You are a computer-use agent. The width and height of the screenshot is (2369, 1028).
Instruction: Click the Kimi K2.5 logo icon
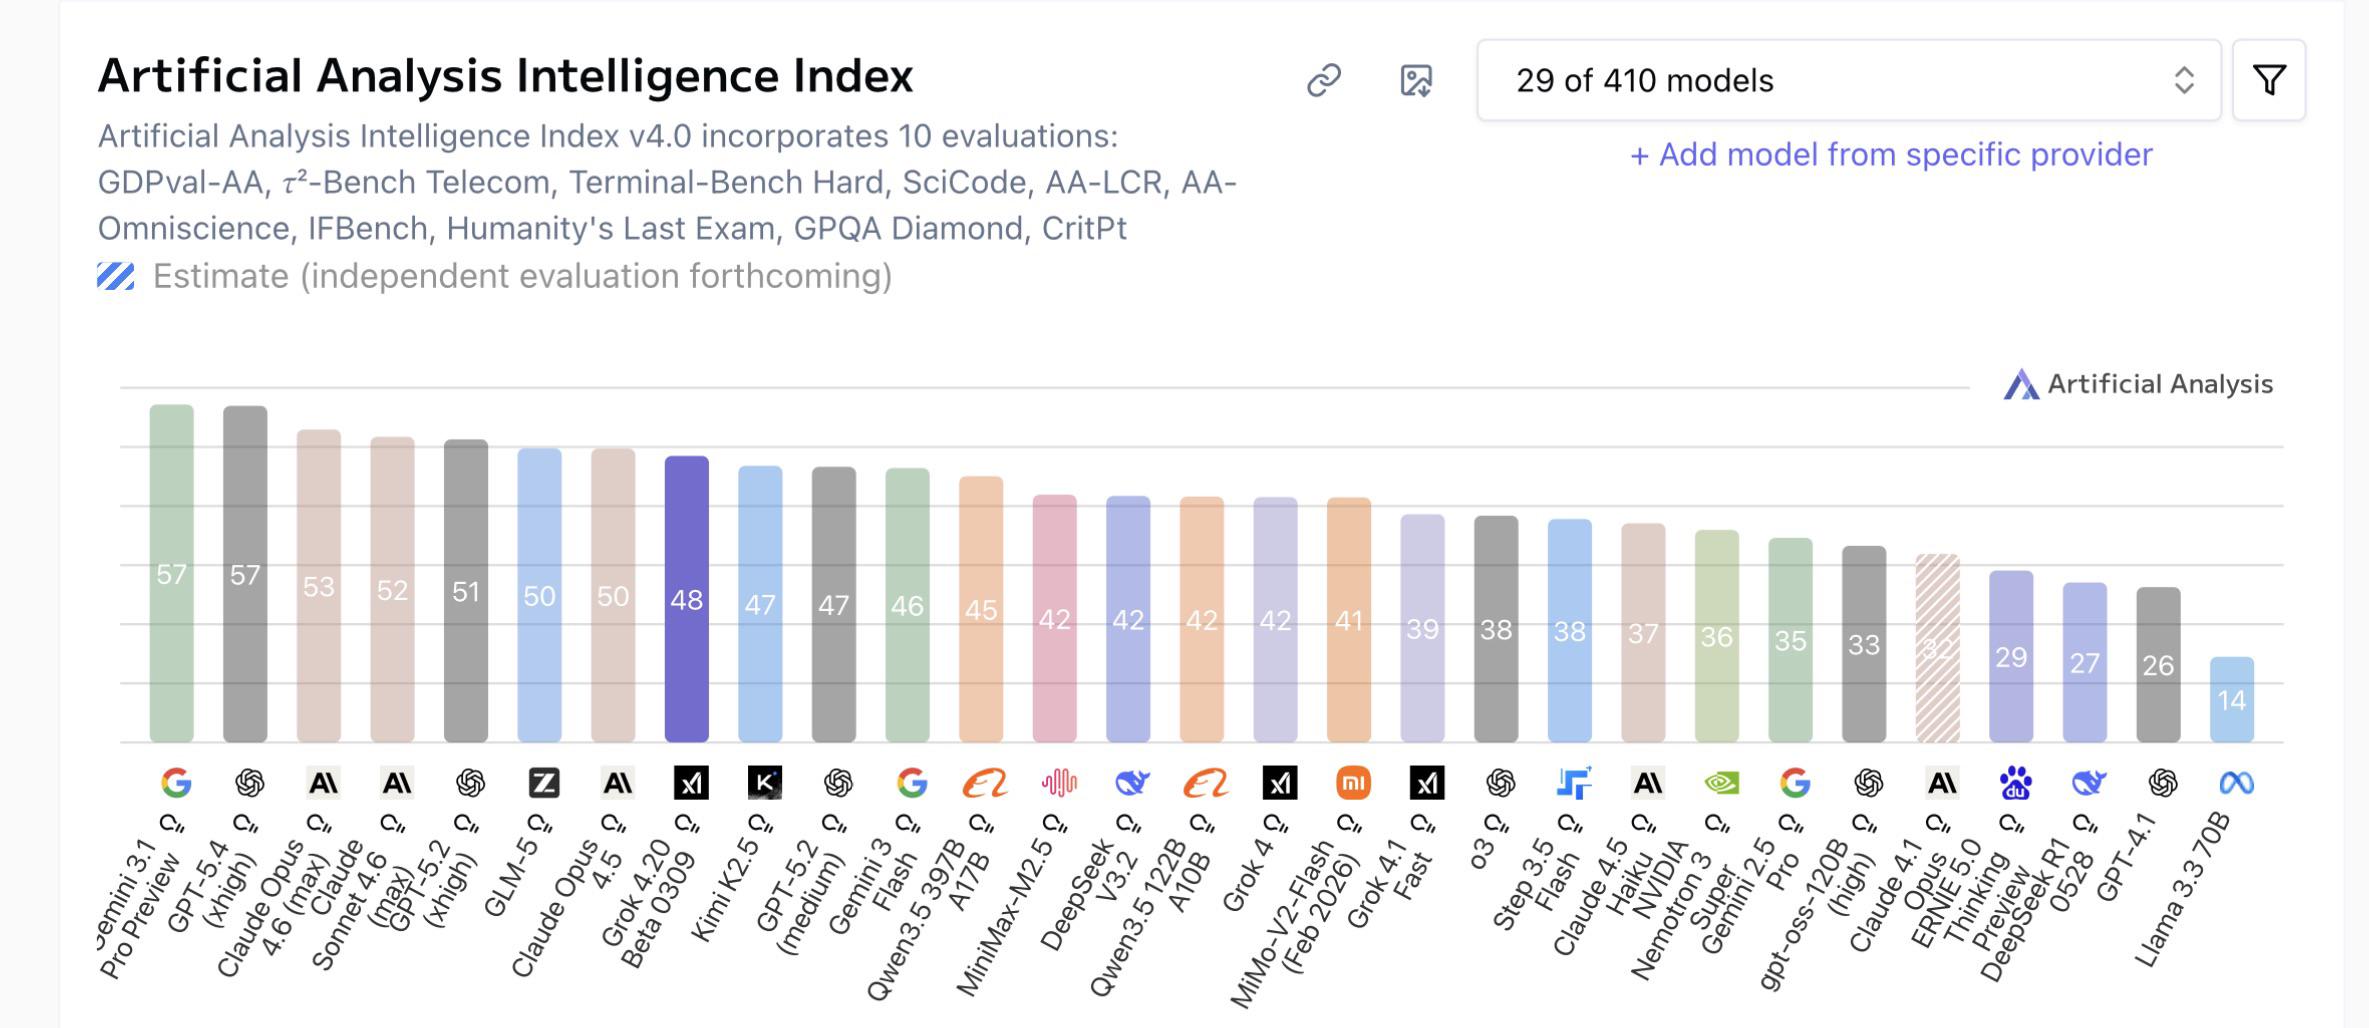765,783
